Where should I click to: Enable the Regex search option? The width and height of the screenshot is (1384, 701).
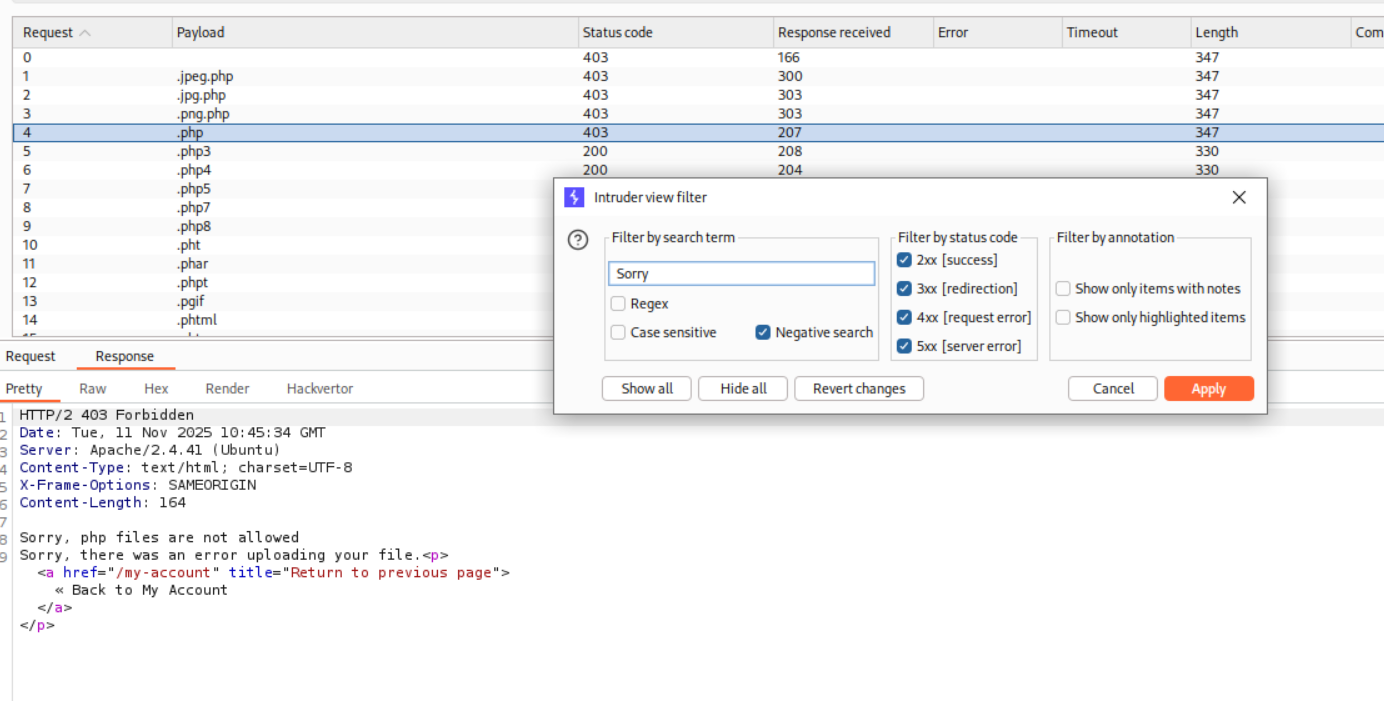pyautogui.click(x=618, y=303)
